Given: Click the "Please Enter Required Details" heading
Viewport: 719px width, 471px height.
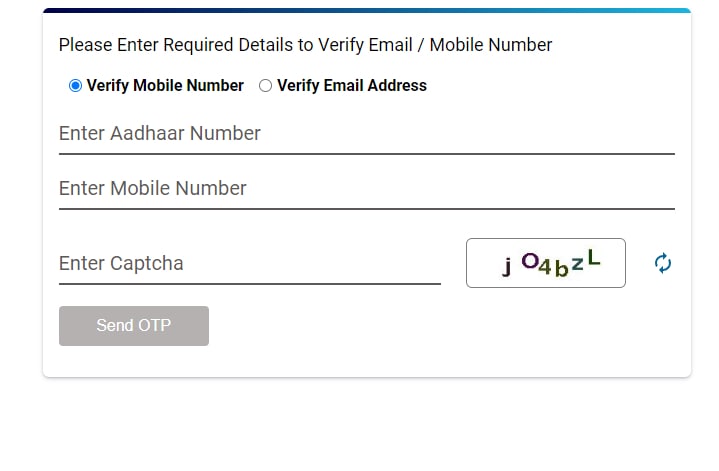Looking at the screenshot, I should 305,45.
